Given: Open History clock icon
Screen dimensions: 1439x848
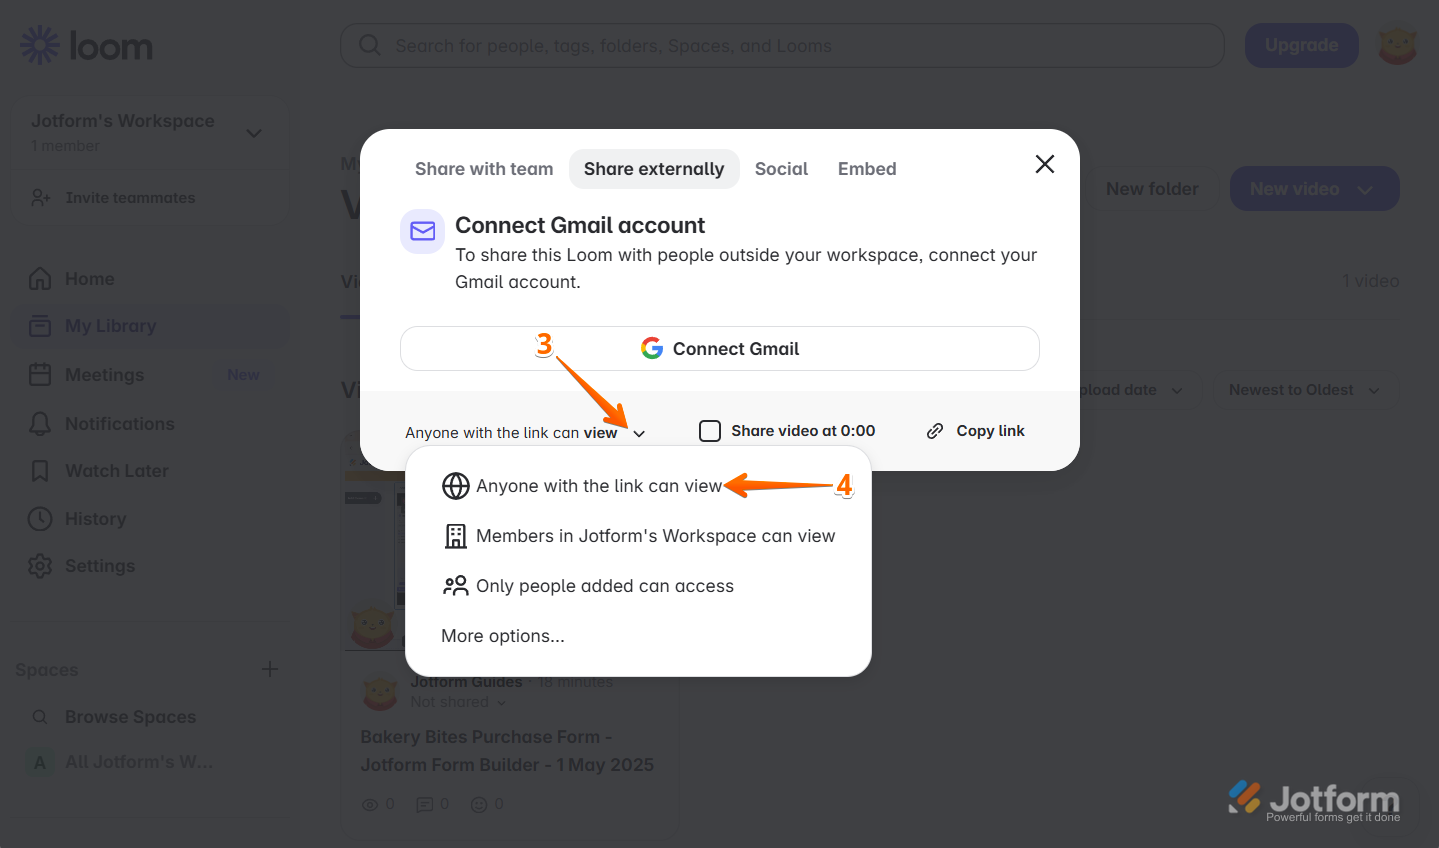Looking at the screenshot, I should click(x=40, y=519).
